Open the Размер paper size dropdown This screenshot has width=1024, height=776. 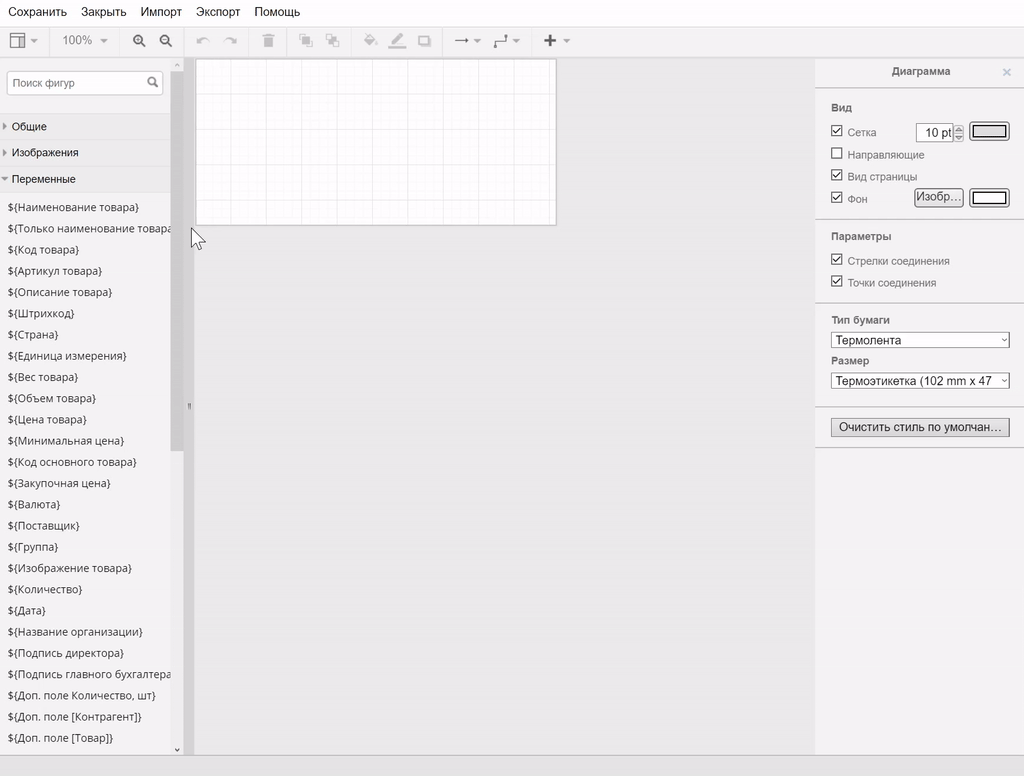(x=920, y=381)
